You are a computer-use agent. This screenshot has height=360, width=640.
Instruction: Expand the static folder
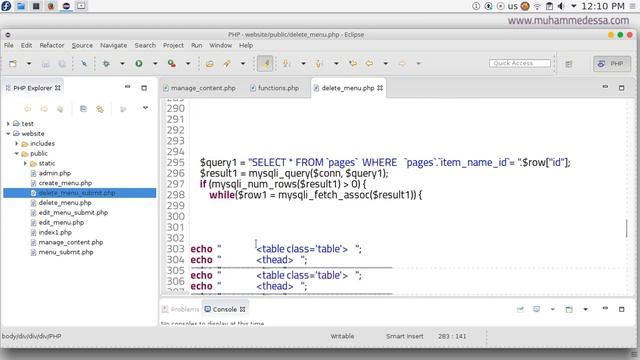(25, 163)
